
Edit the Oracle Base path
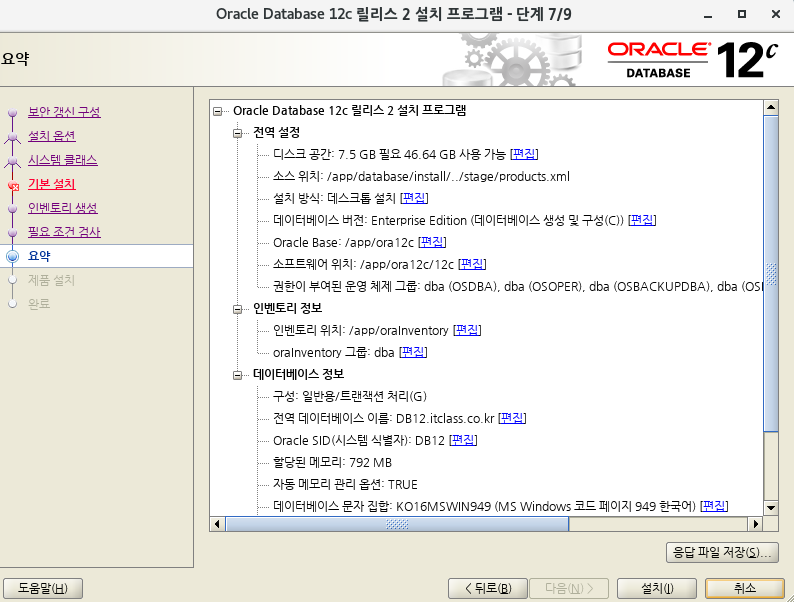[432, 242]
